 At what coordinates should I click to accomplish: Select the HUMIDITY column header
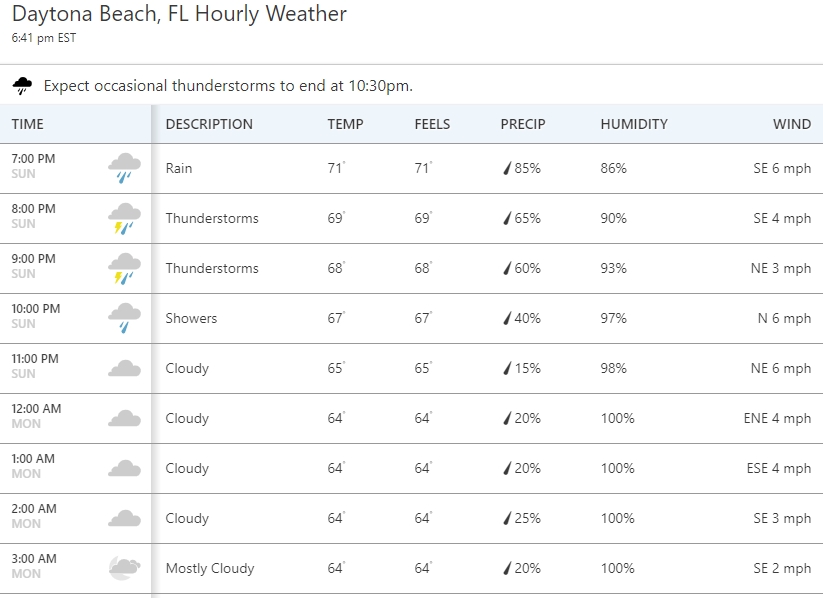coord(634,124)
